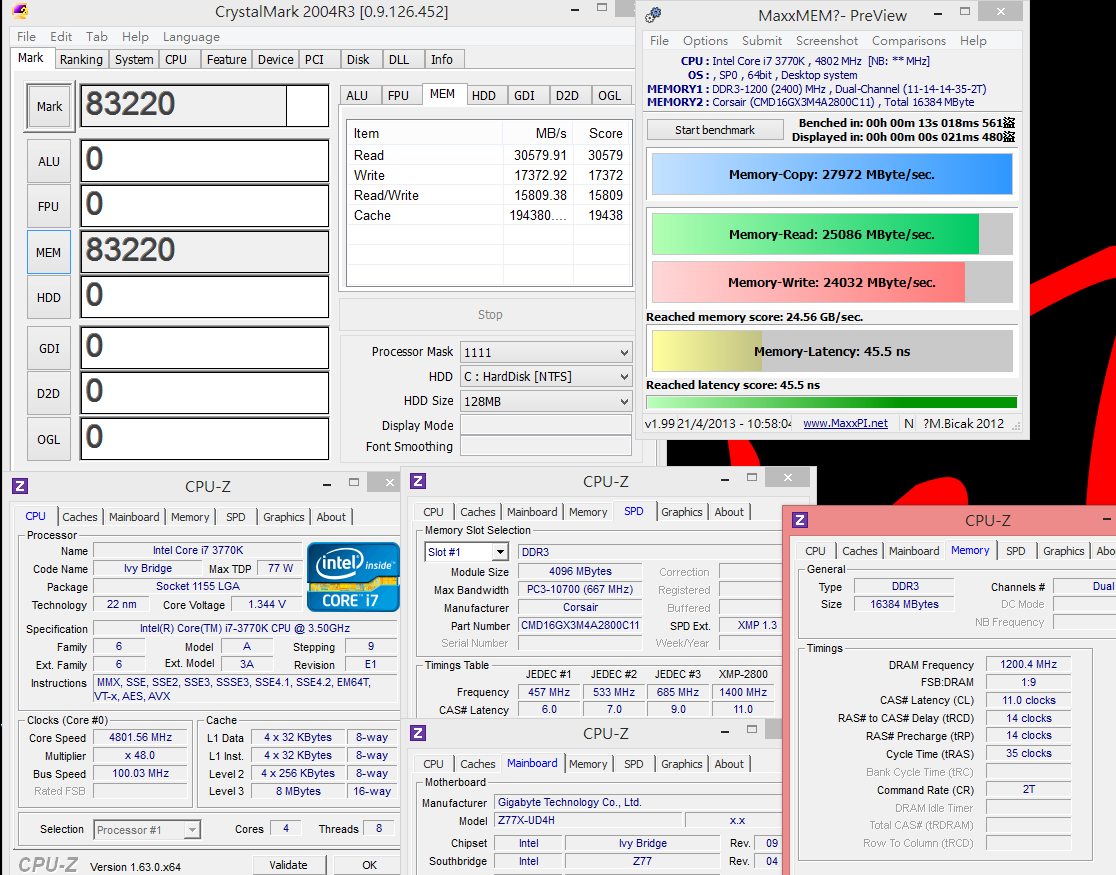Viewport: 1116px width, 875px height.
Task: Open the Processor Mask dropdown
Action: point(546,352)
